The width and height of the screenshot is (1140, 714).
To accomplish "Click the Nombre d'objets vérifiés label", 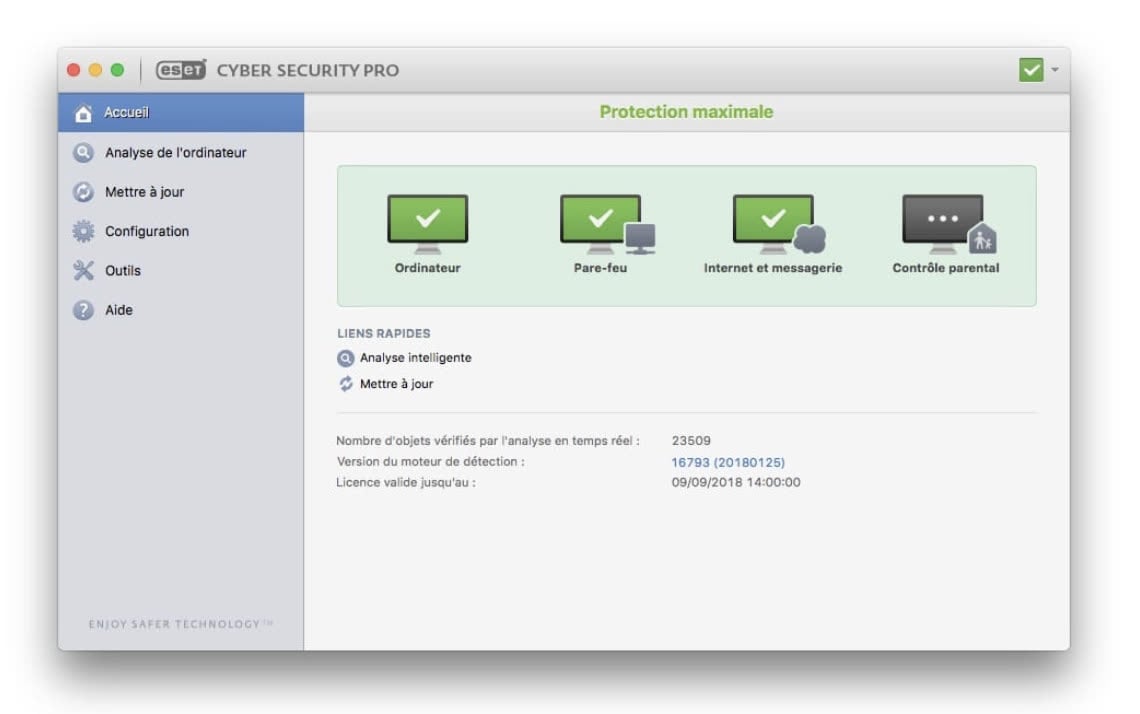I will (488, 441).
